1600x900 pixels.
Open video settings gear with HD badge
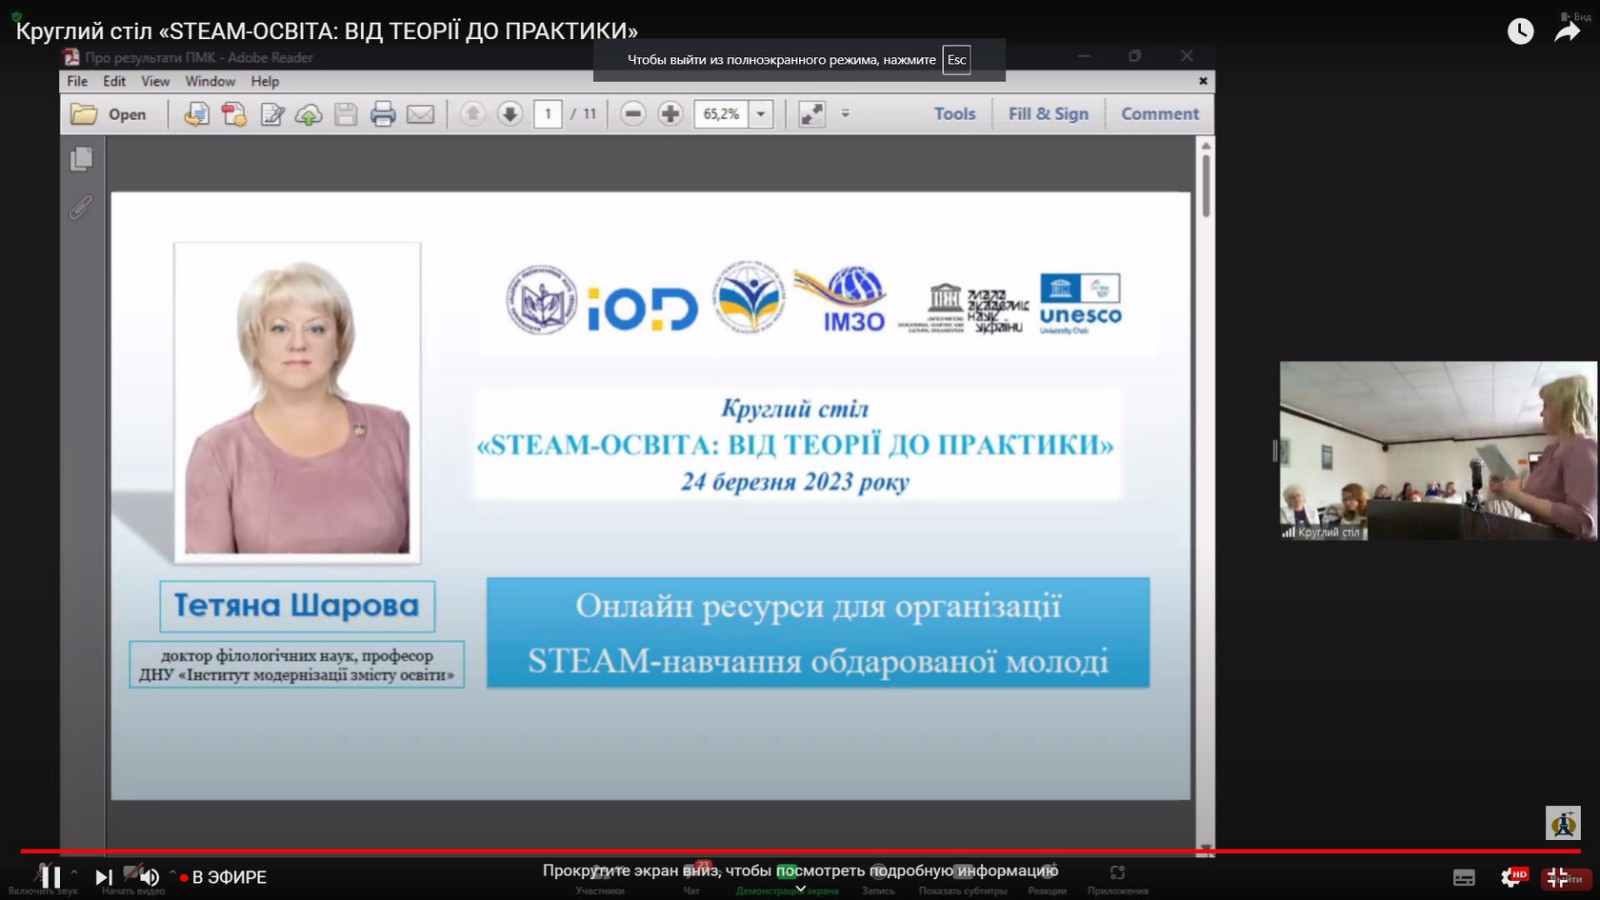click(x=1512, y=878)
